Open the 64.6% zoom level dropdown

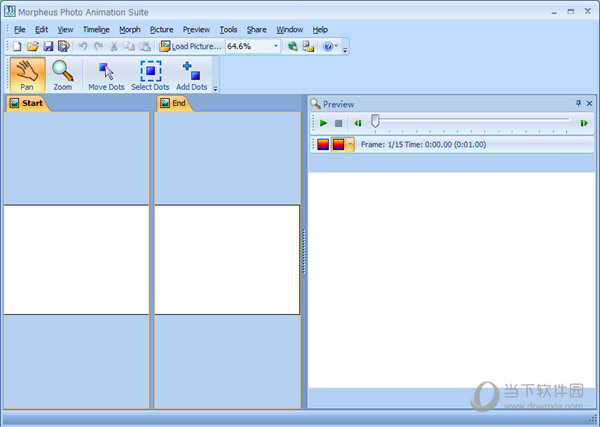point(276,46)
